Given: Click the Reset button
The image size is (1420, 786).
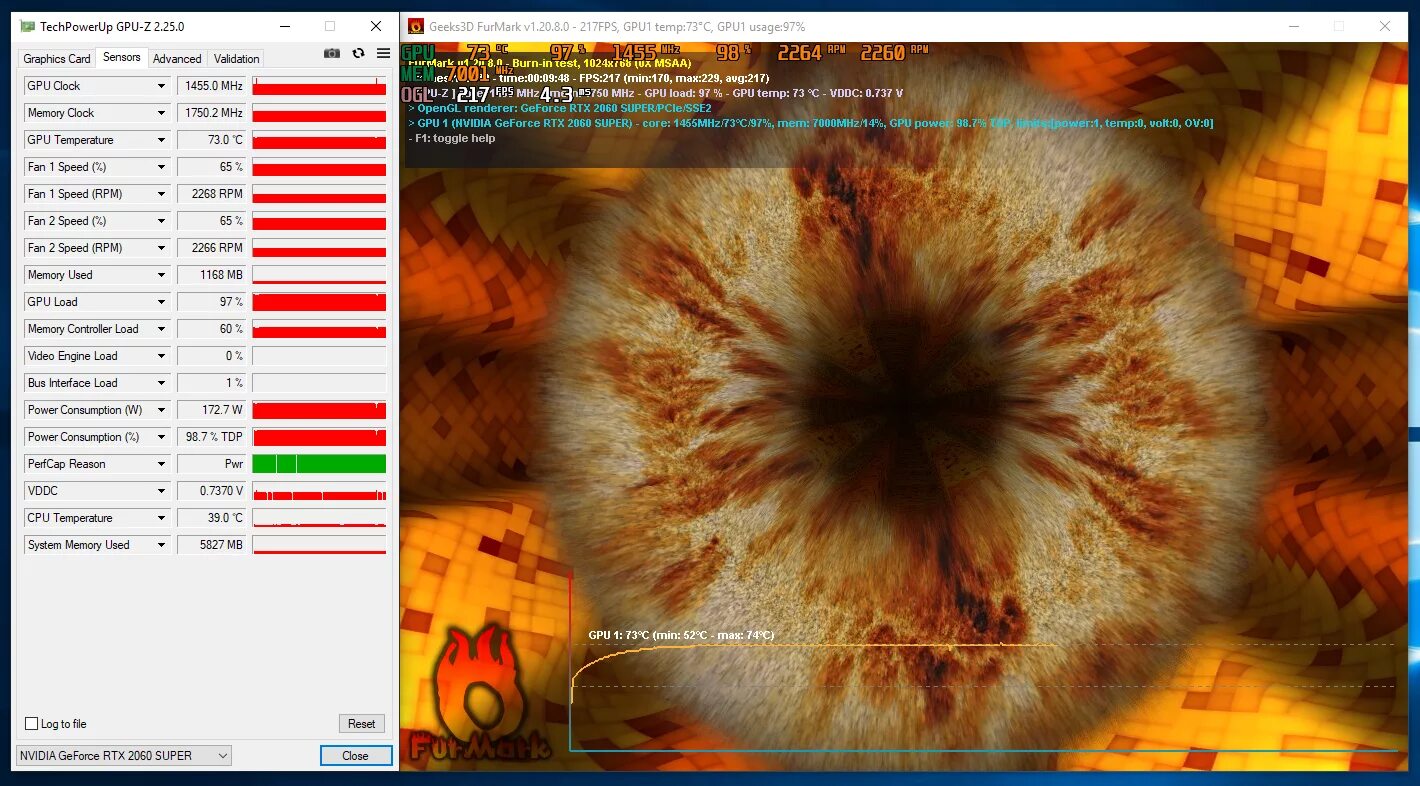Looking at the screenshot, I should point(362,724).
